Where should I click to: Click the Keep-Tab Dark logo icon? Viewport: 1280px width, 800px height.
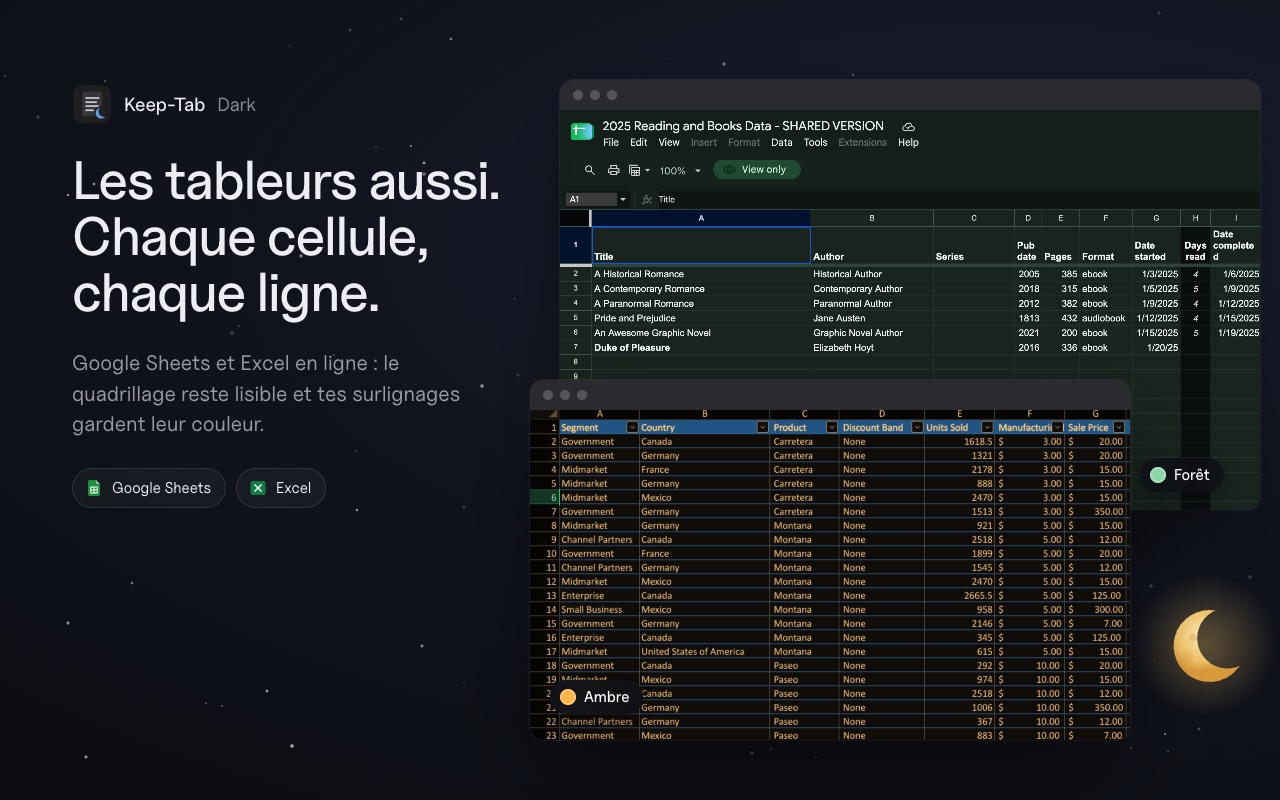pyautogui.click(x=92, y=104)
